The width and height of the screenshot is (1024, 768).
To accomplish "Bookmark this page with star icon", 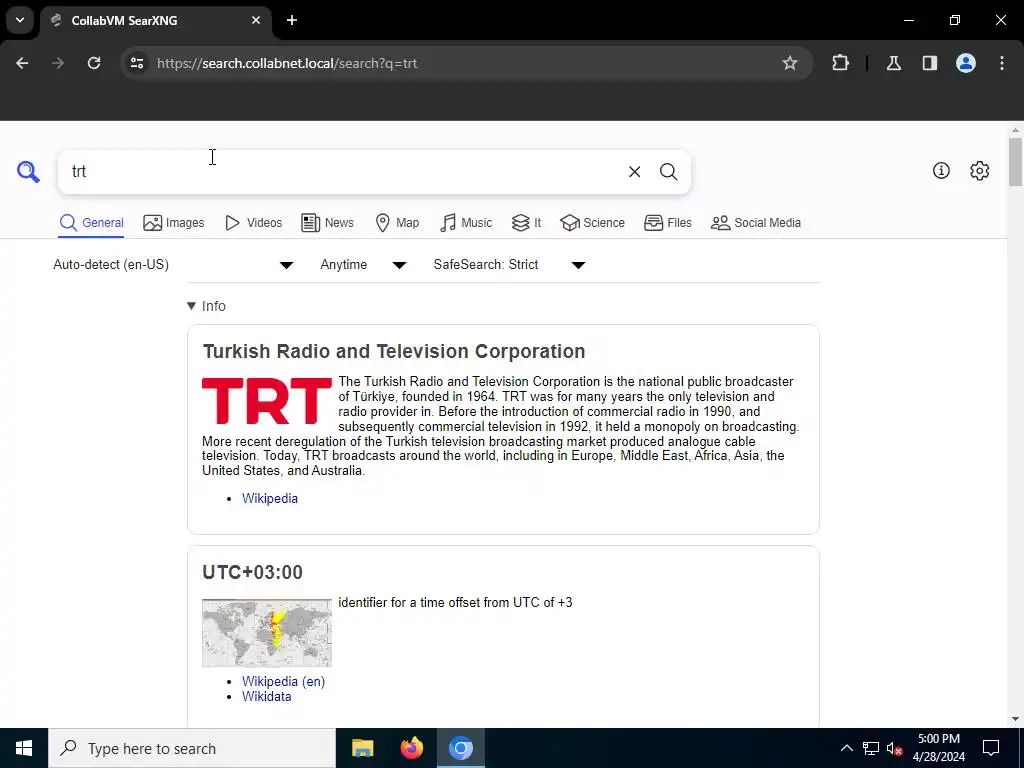I will coord(790,63).
